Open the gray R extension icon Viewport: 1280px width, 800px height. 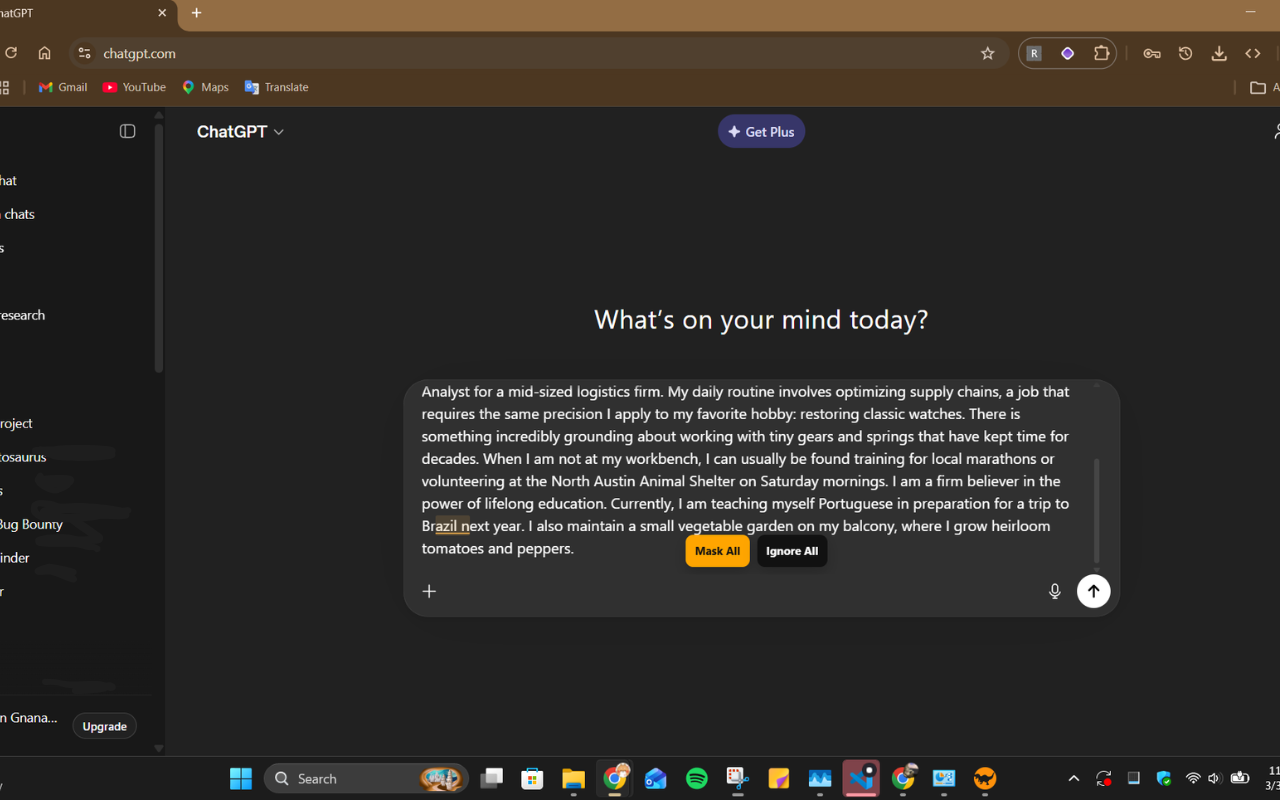1034,54
